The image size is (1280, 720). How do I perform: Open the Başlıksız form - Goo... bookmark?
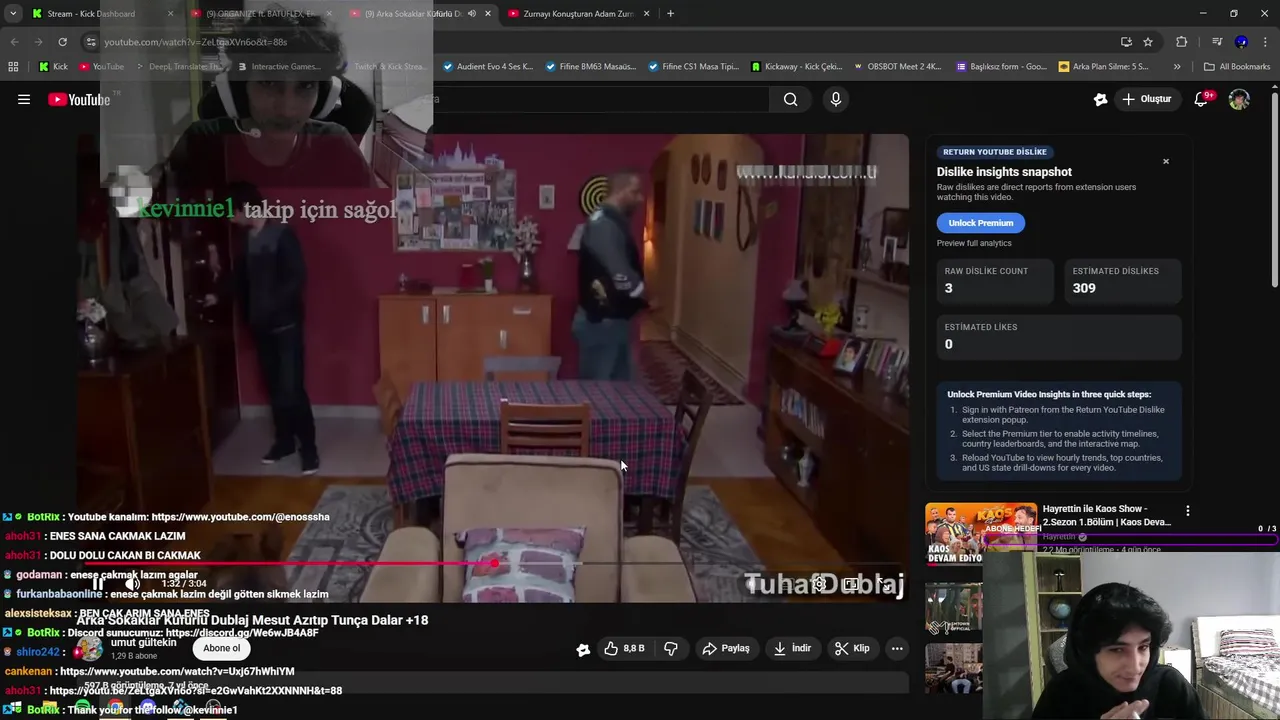1001,67
